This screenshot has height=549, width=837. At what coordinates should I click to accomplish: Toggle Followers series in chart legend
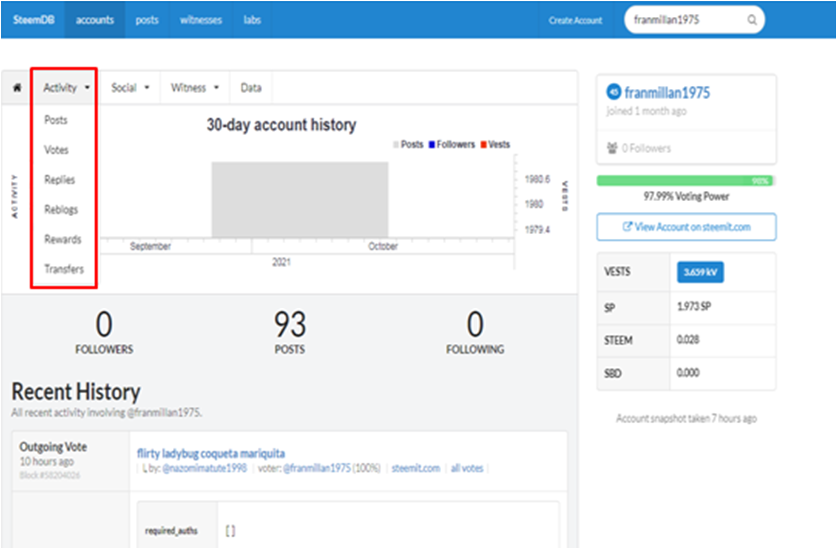(452, 144)
